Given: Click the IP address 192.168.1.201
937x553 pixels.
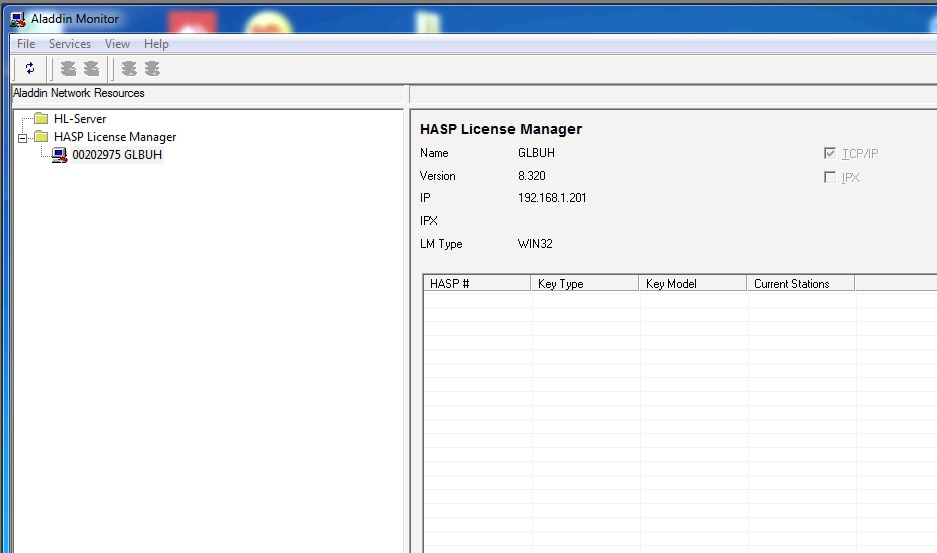Looking at the screenshot, I should click(x=552, y=198).
